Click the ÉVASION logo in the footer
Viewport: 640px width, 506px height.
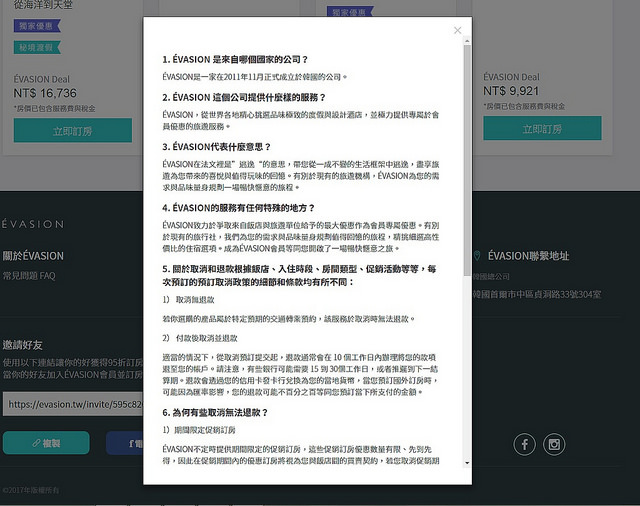coord(33,224)
